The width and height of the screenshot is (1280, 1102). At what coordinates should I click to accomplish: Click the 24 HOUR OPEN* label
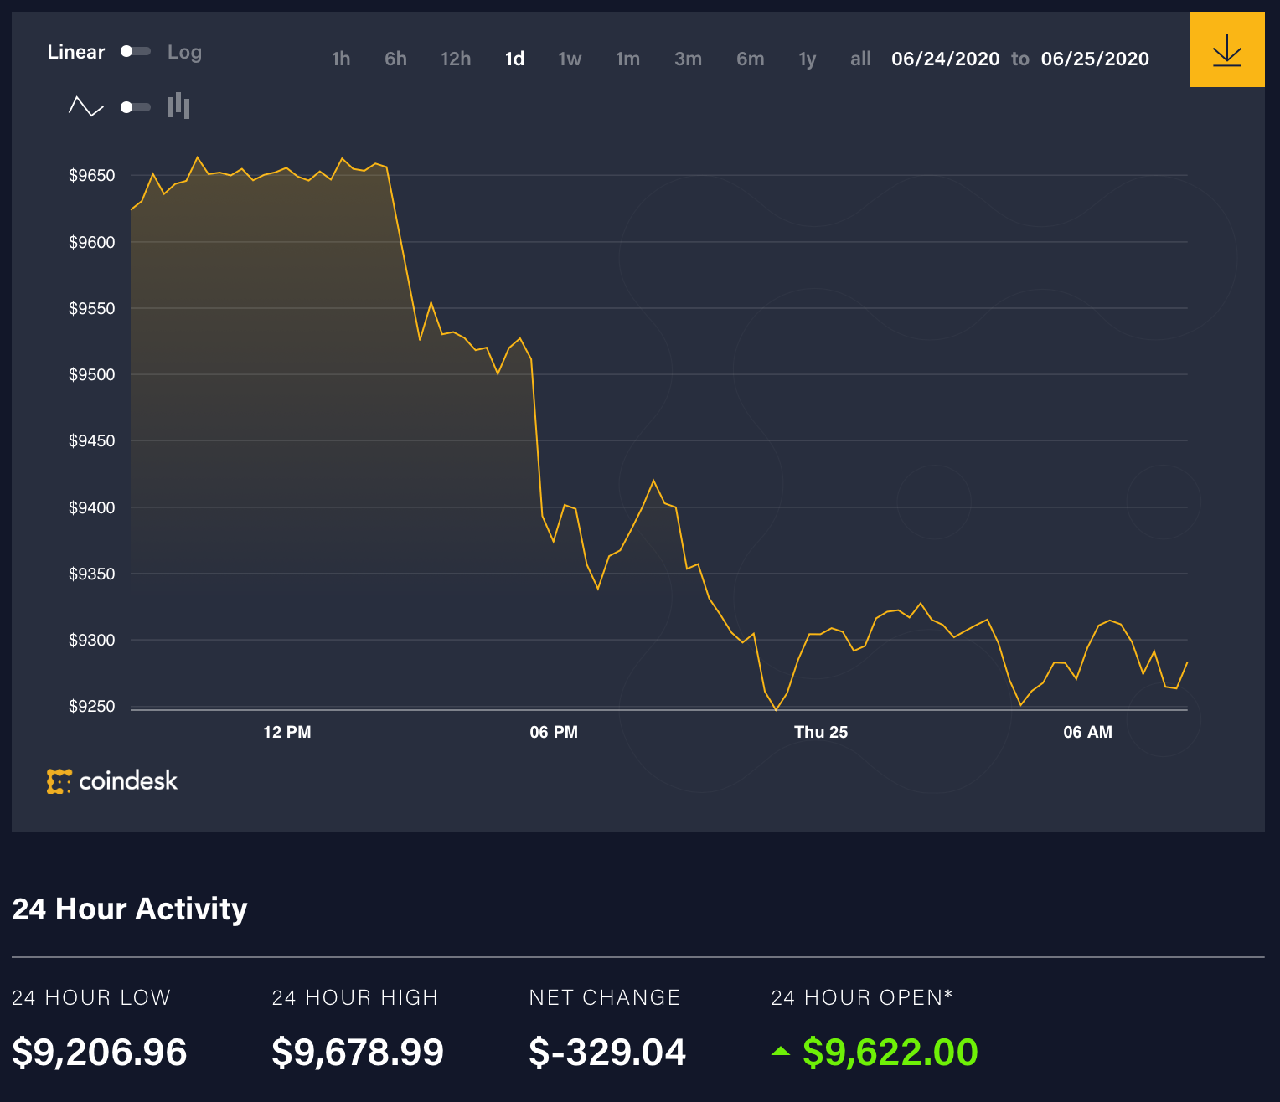click(862, 998)
